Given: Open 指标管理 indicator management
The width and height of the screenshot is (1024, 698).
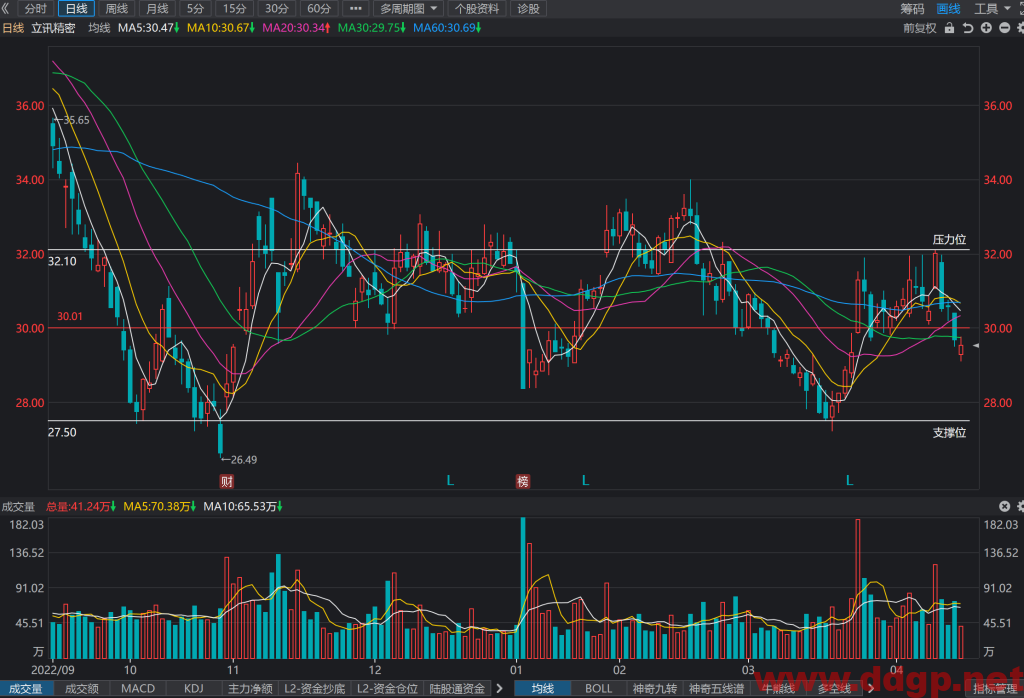Looking at the screenshot, I should point(995,688).
